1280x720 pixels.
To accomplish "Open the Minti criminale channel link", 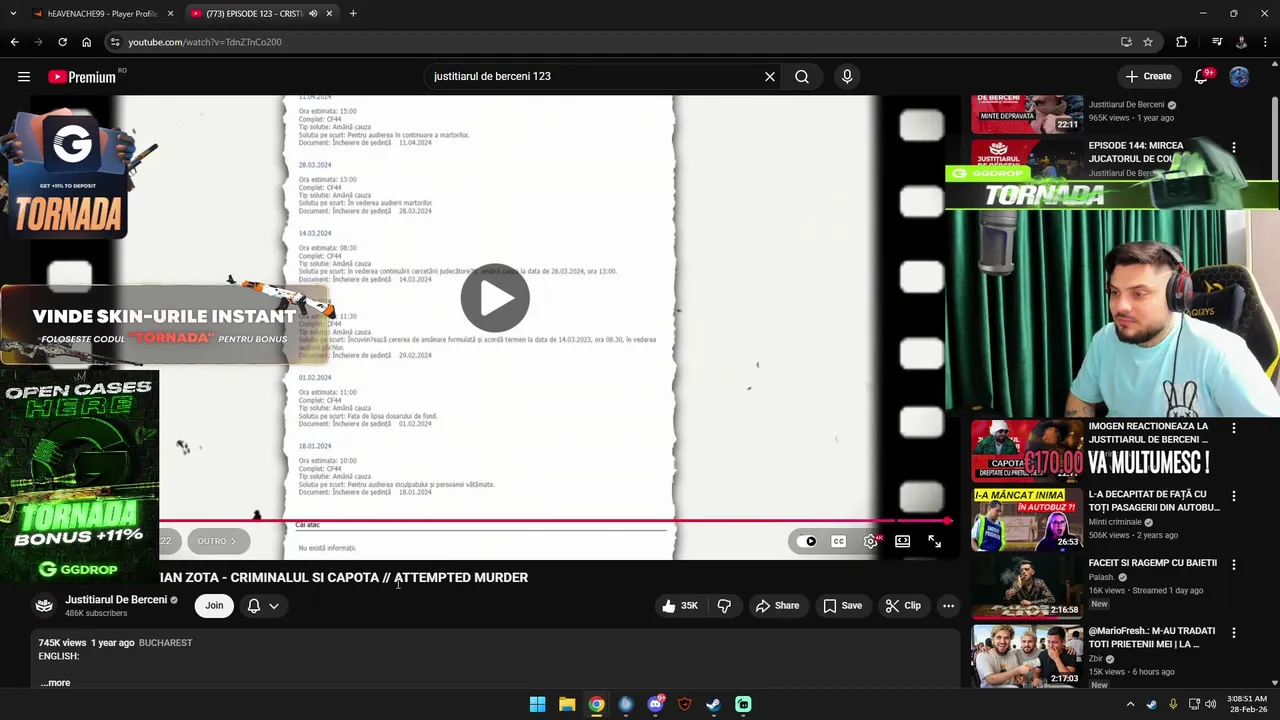I will [1115, 522].
